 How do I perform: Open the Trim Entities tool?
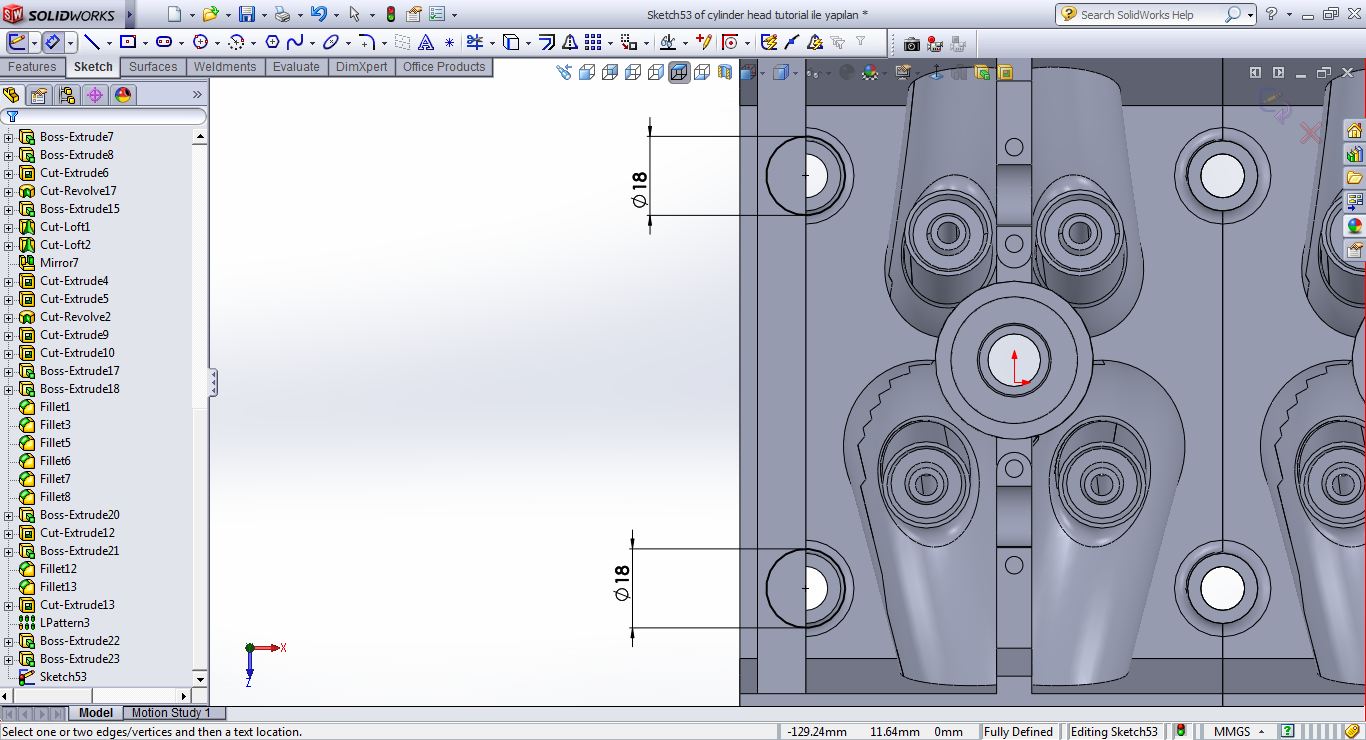coord(474,43)
